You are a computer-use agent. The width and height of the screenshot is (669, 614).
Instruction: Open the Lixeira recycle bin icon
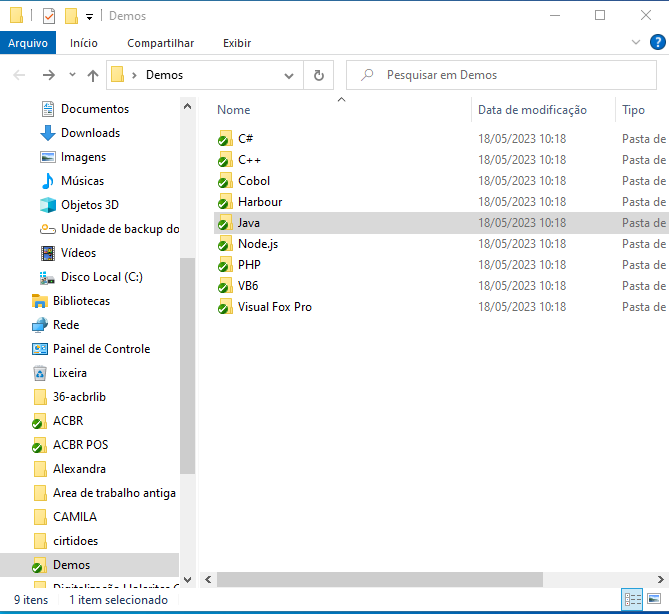(40, 373)
